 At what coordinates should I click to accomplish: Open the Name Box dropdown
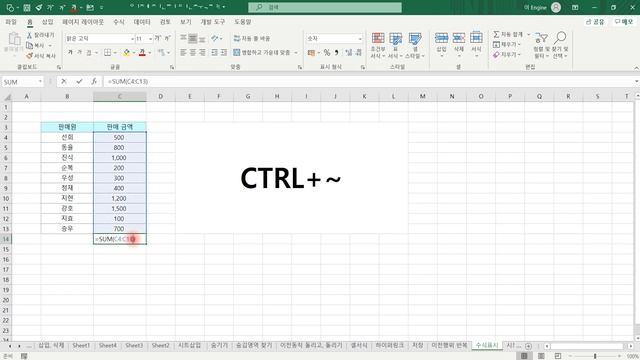point(40,82)
